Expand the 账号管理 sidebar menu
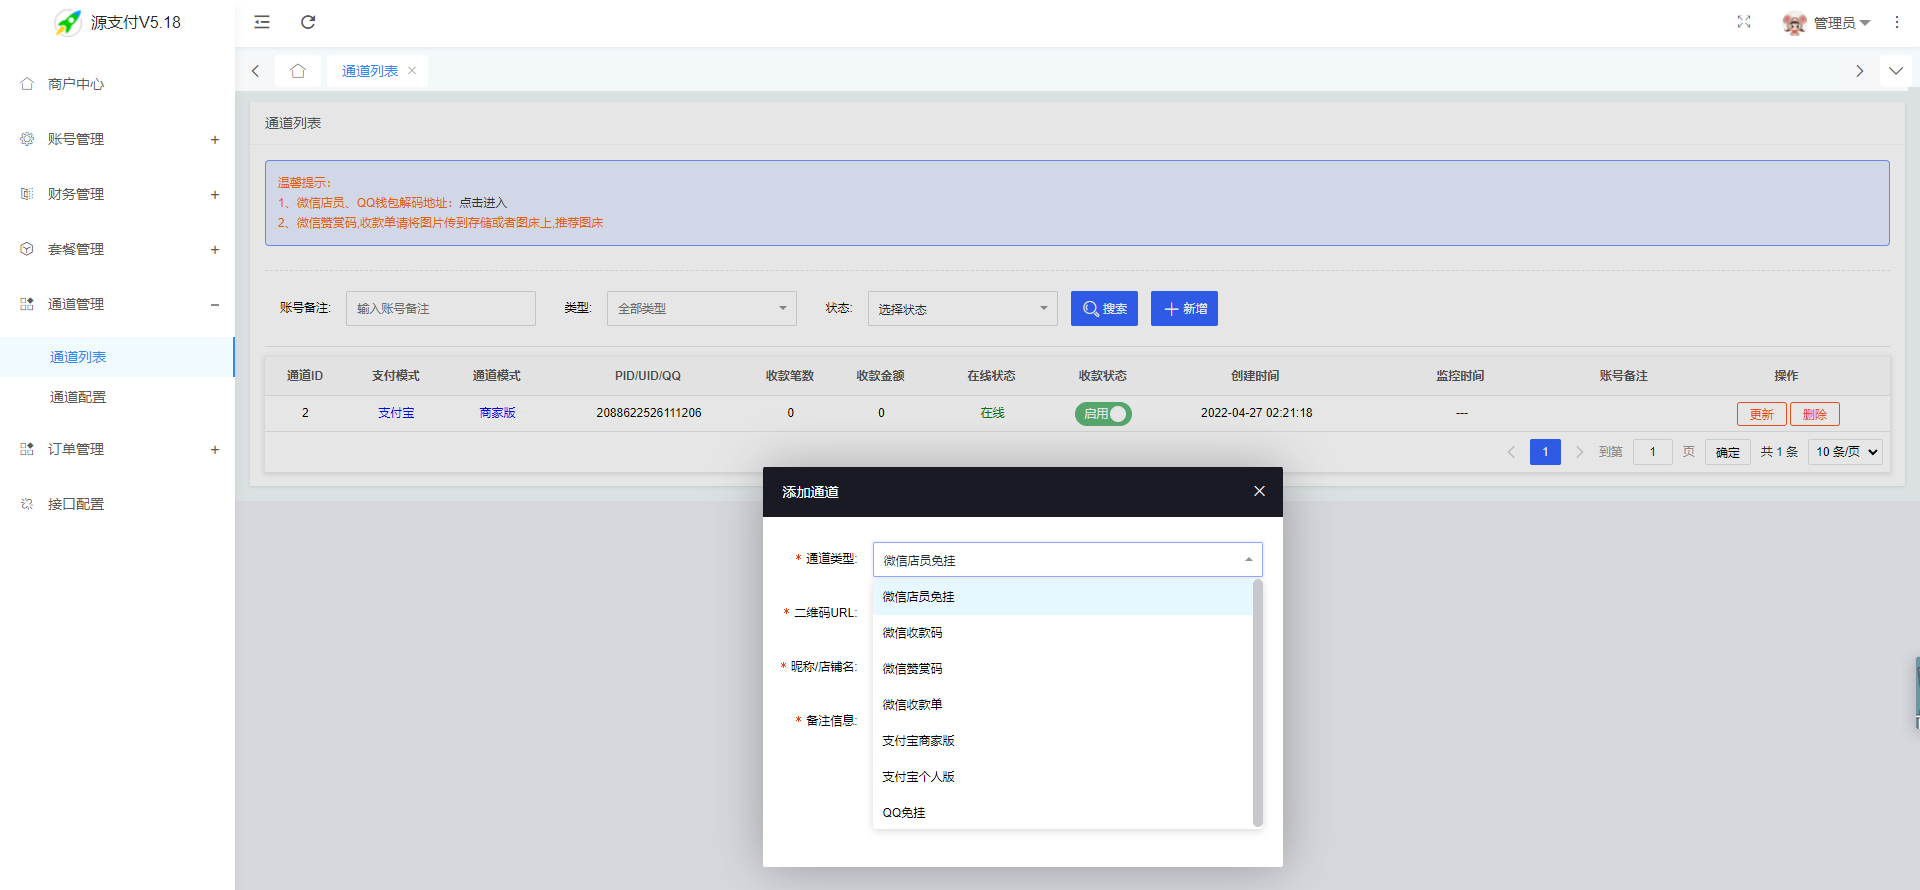Viewport: 1920px width, 890px height. pos(118,139)
